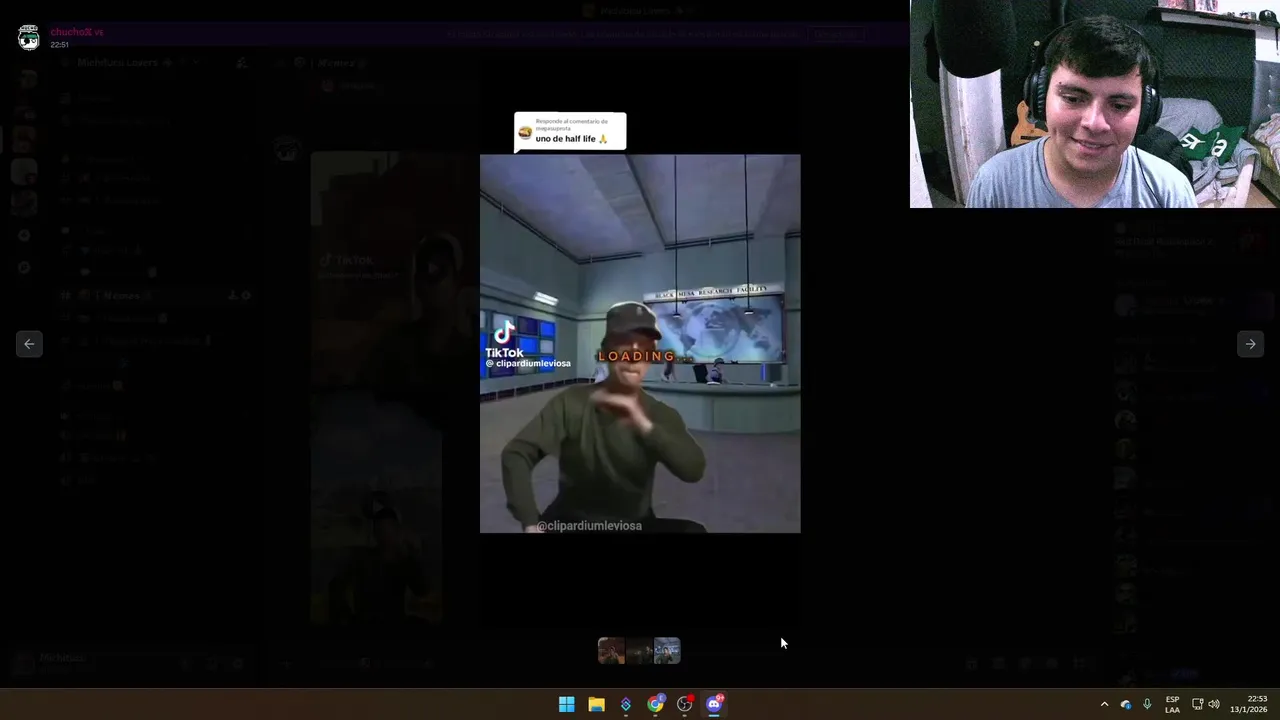
Task: Click the chuchoX username in the viewer
Action: [77, 32]
